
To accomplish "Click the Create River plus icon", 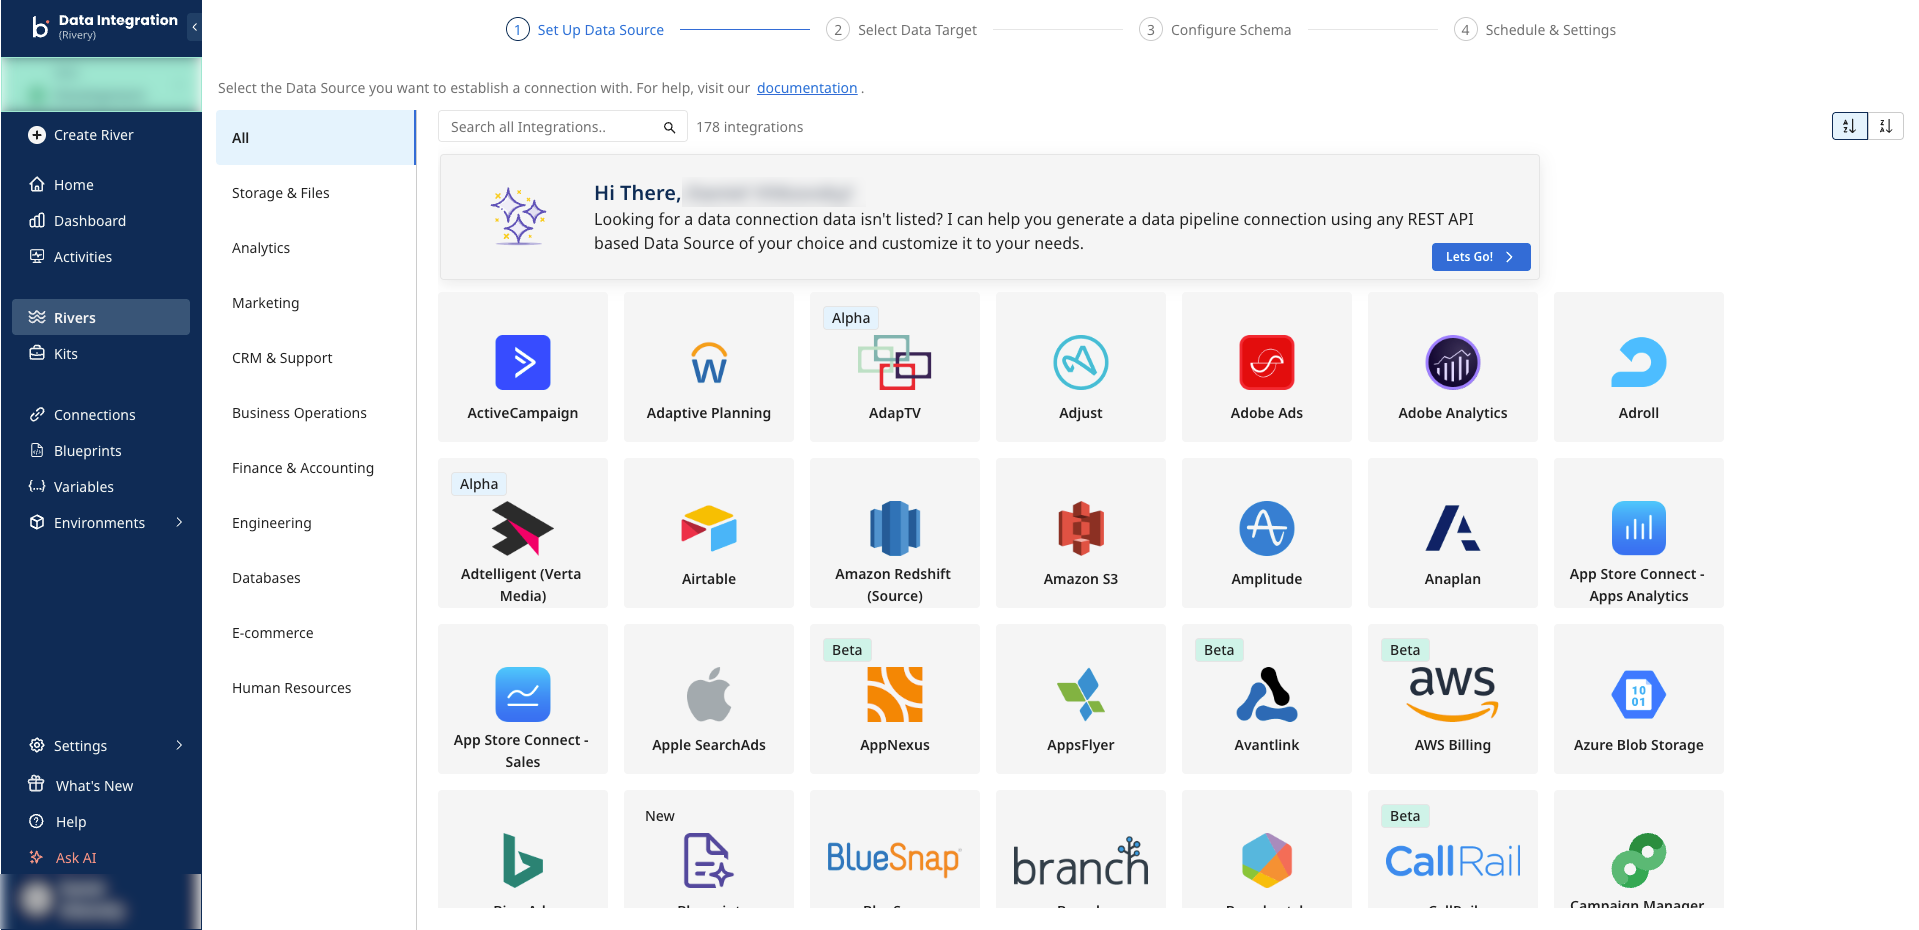I will (x=37, y=135).
